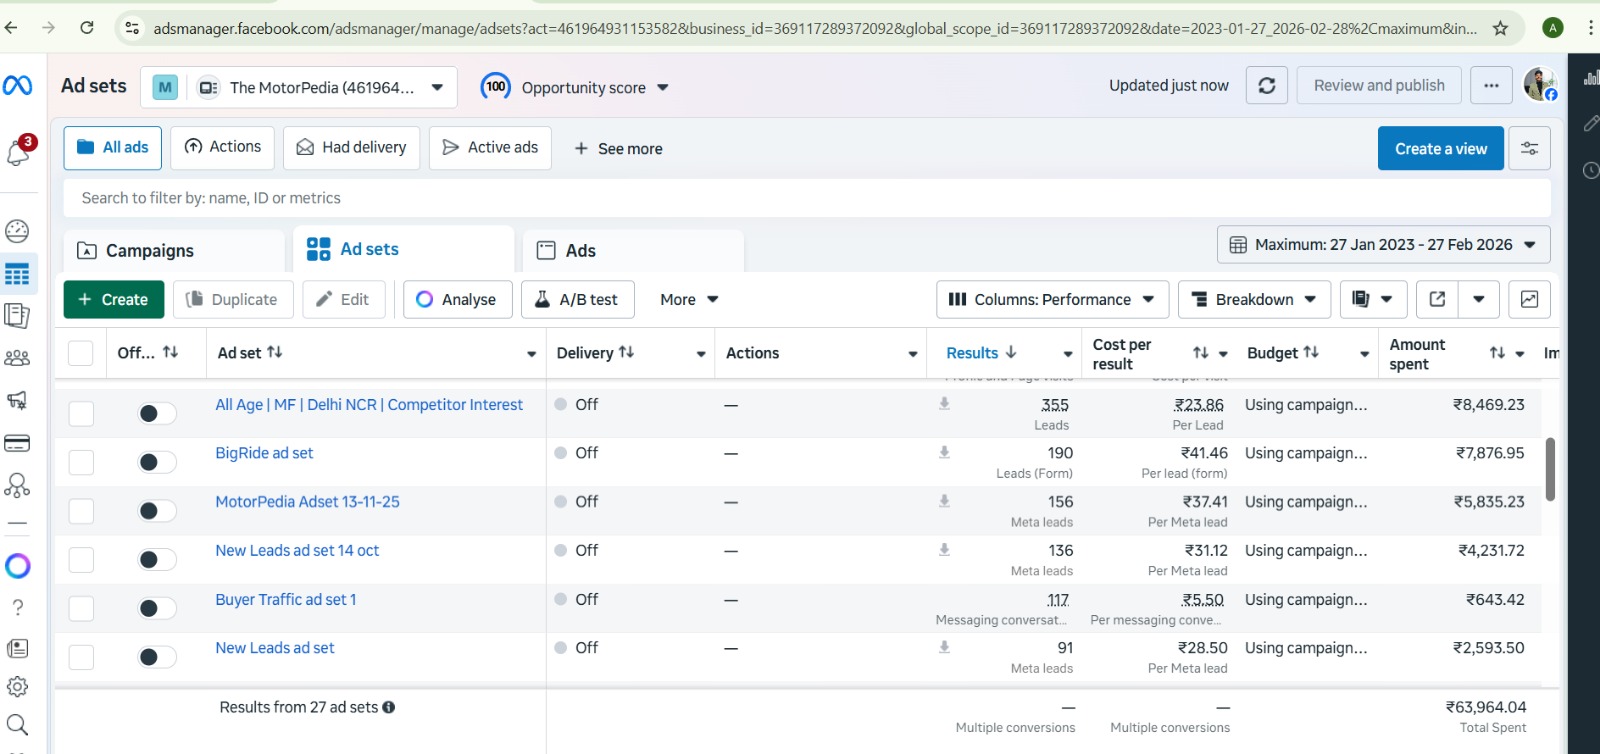Open the export share icon
Screen dimensions: 1600x754
pyautogui.click(x=1437, y=300)
